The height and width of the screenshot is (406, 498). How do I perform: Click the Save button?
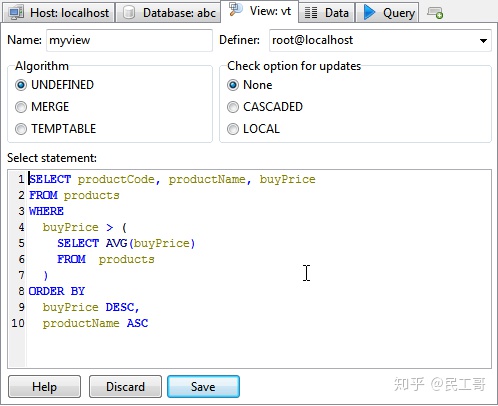pyautogui.click(x=203, y=387)
